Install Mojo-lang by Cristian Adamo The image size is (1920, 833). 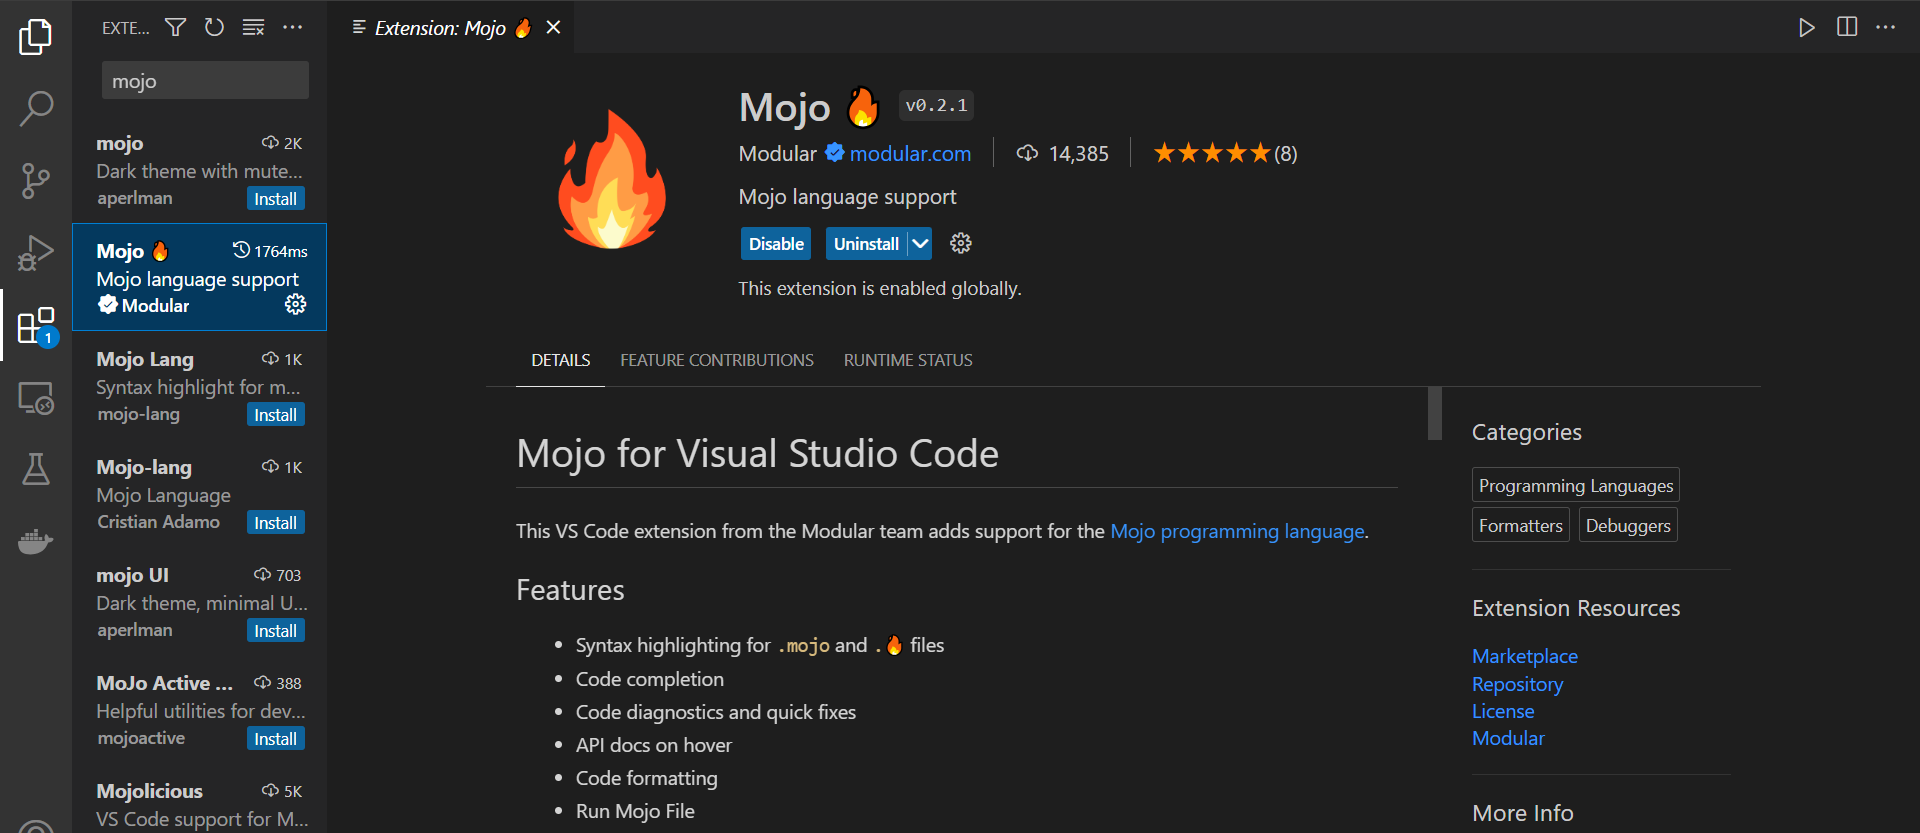point(275,523)
